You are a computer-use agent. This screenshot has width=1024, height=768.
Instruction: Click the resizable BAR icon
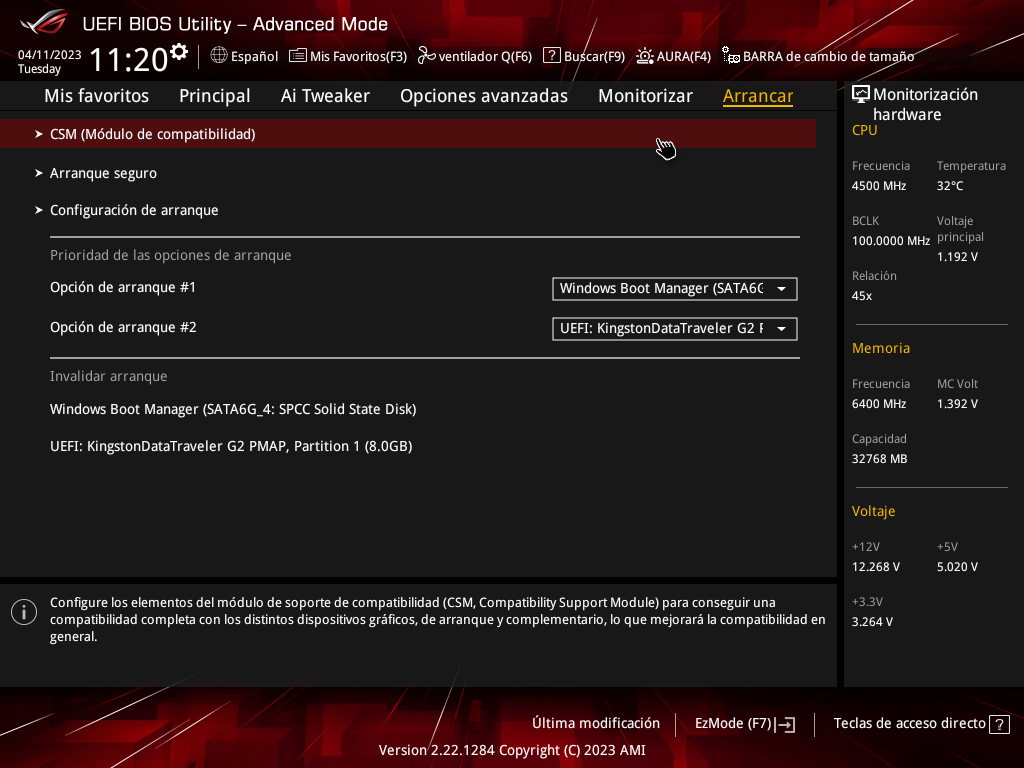coord(731,56)
